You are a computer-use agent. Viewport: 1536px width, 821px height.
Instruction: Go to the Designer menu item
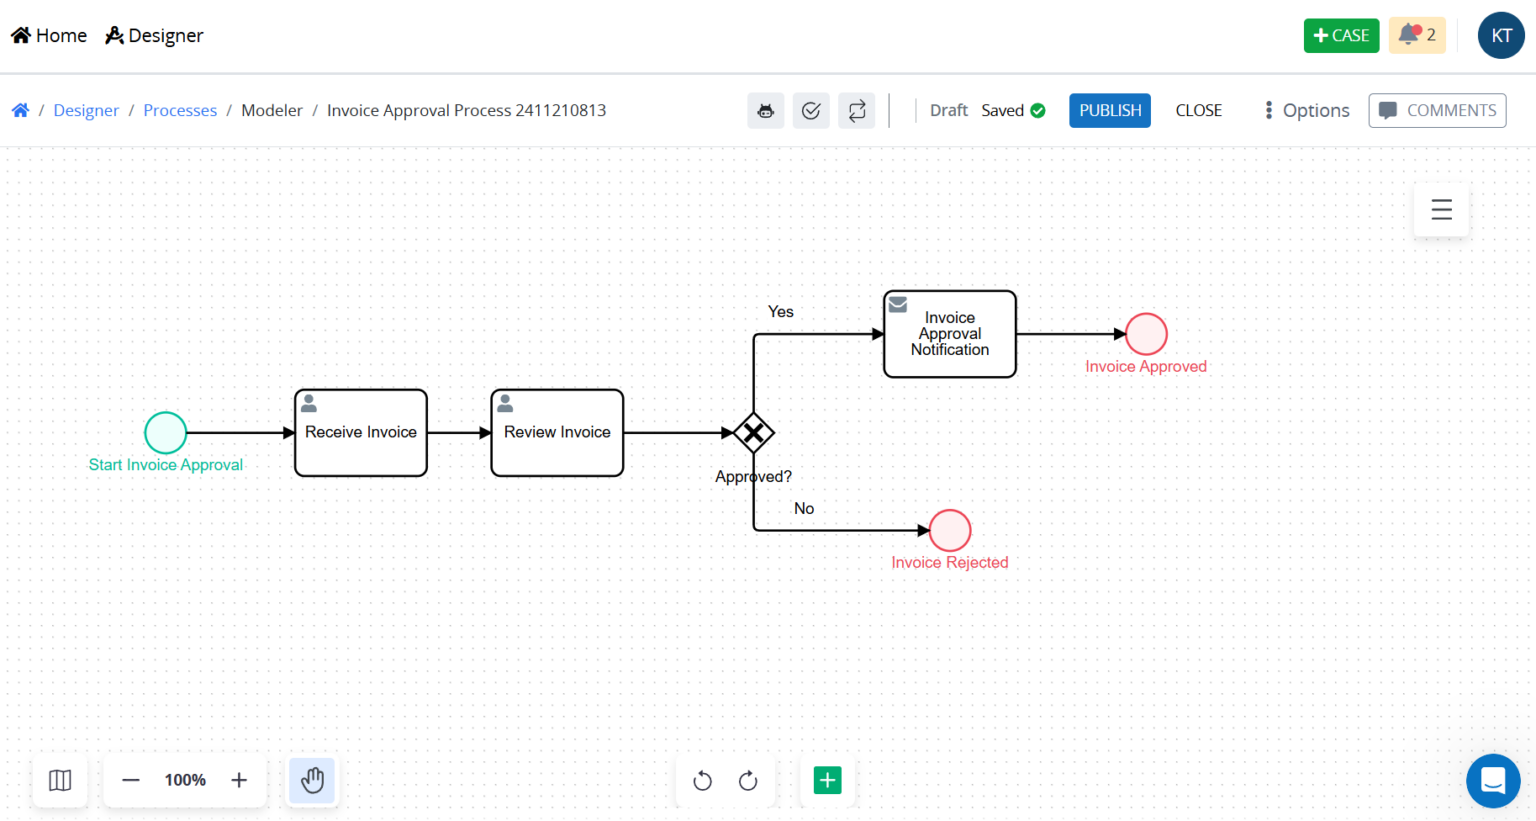pos(153,34)
